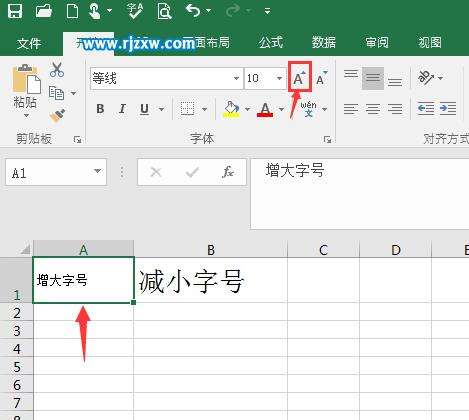Toggle Underline formatting
Screen dimensions: 469x420
pos(144,109)
